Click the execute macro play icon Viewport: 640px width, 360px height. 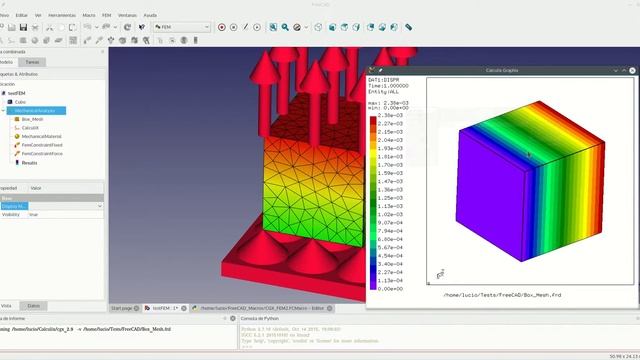[257, 27]
